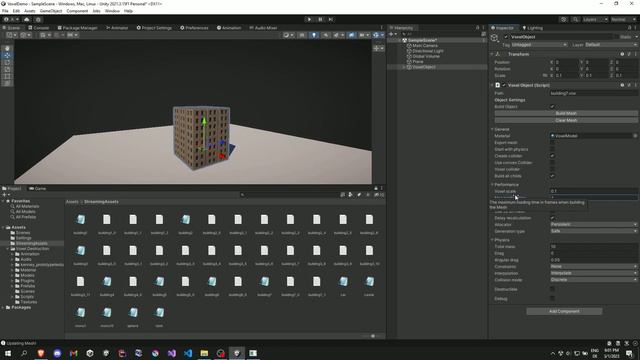
Task: Open Transform component help icon
Action: (x=622, y=54)
